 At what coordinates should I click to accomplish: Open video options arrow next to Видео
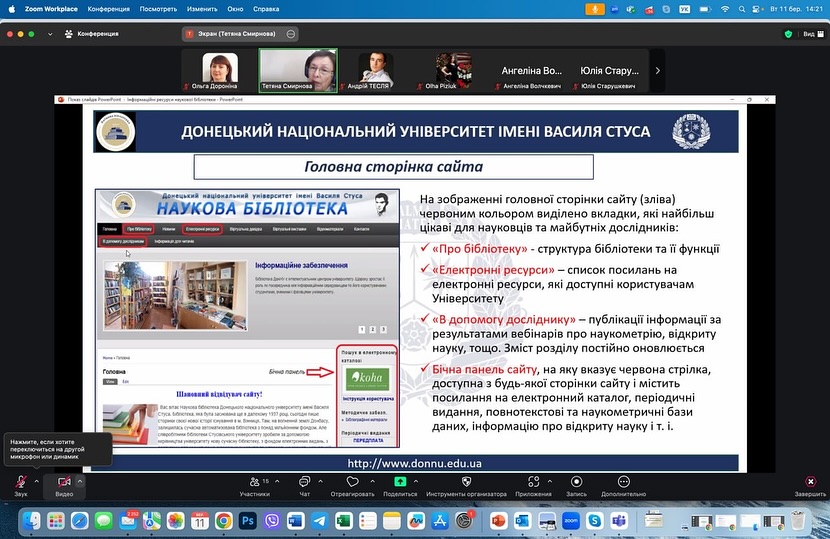point(80,481)
